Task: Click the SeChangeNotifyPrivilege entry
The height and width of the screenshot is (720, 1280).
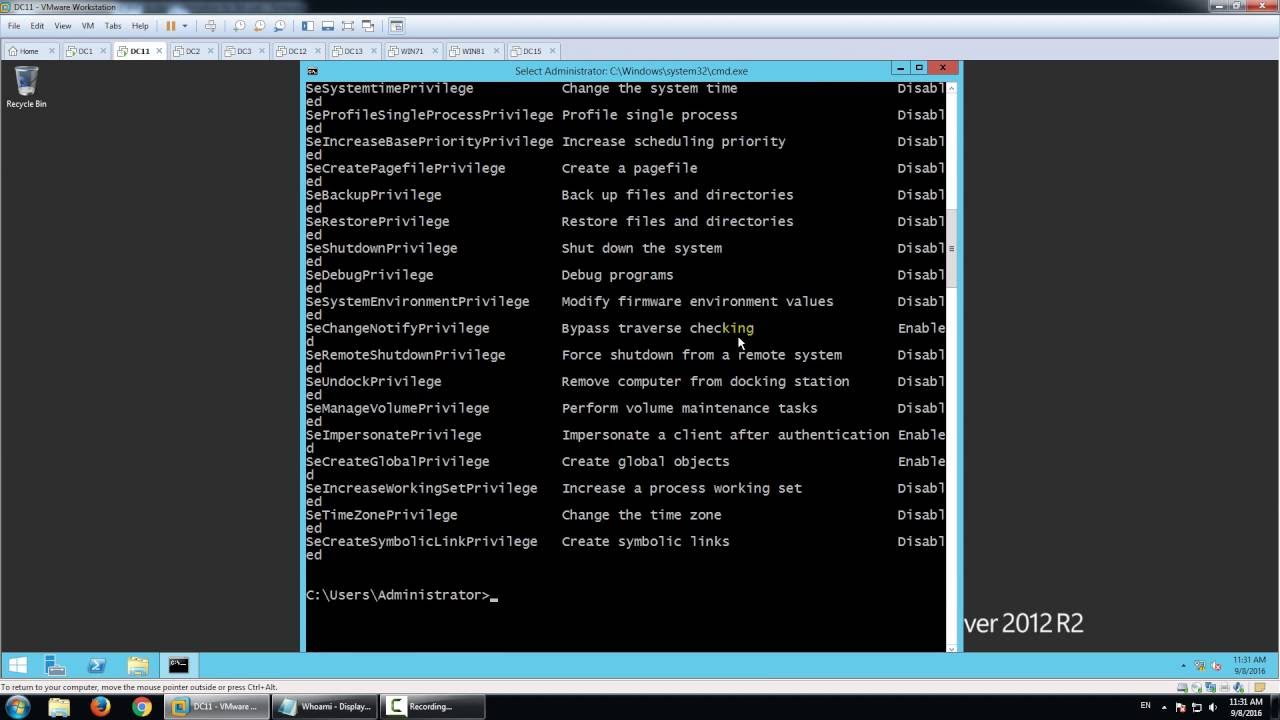Action: coord(398,328)
